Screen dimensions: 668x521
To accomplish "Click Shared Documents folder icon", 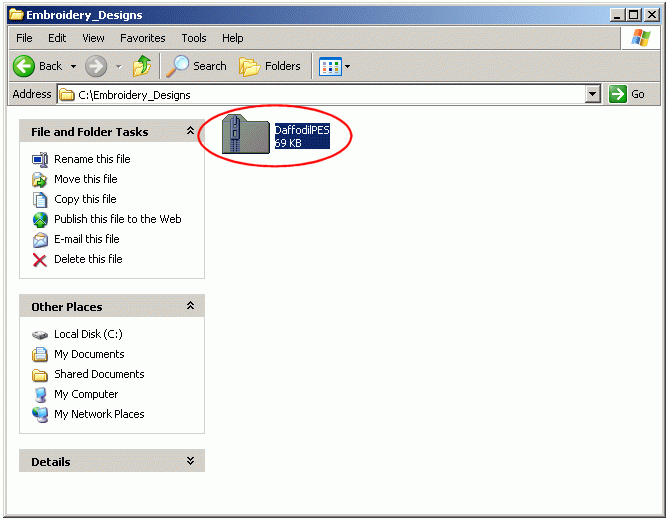I will 40,375.
